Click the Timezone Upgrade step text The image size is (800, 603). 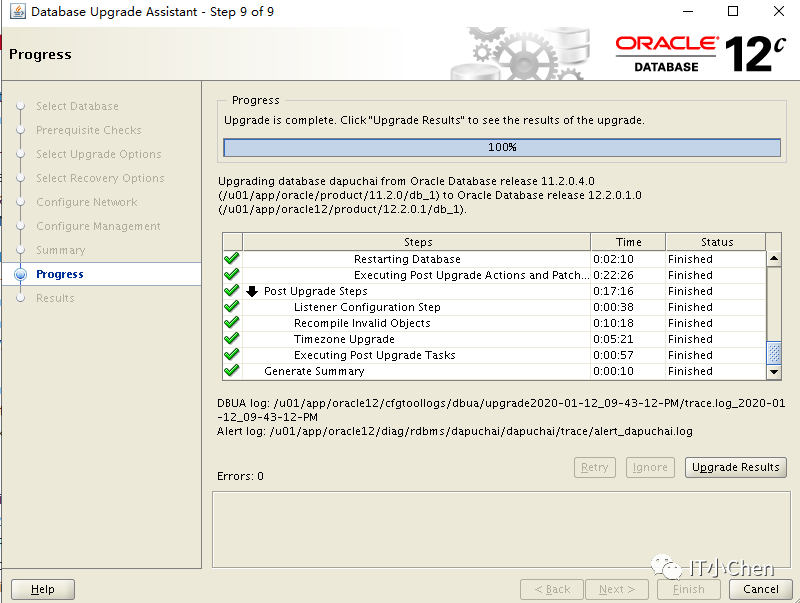[x=344, y=339]
